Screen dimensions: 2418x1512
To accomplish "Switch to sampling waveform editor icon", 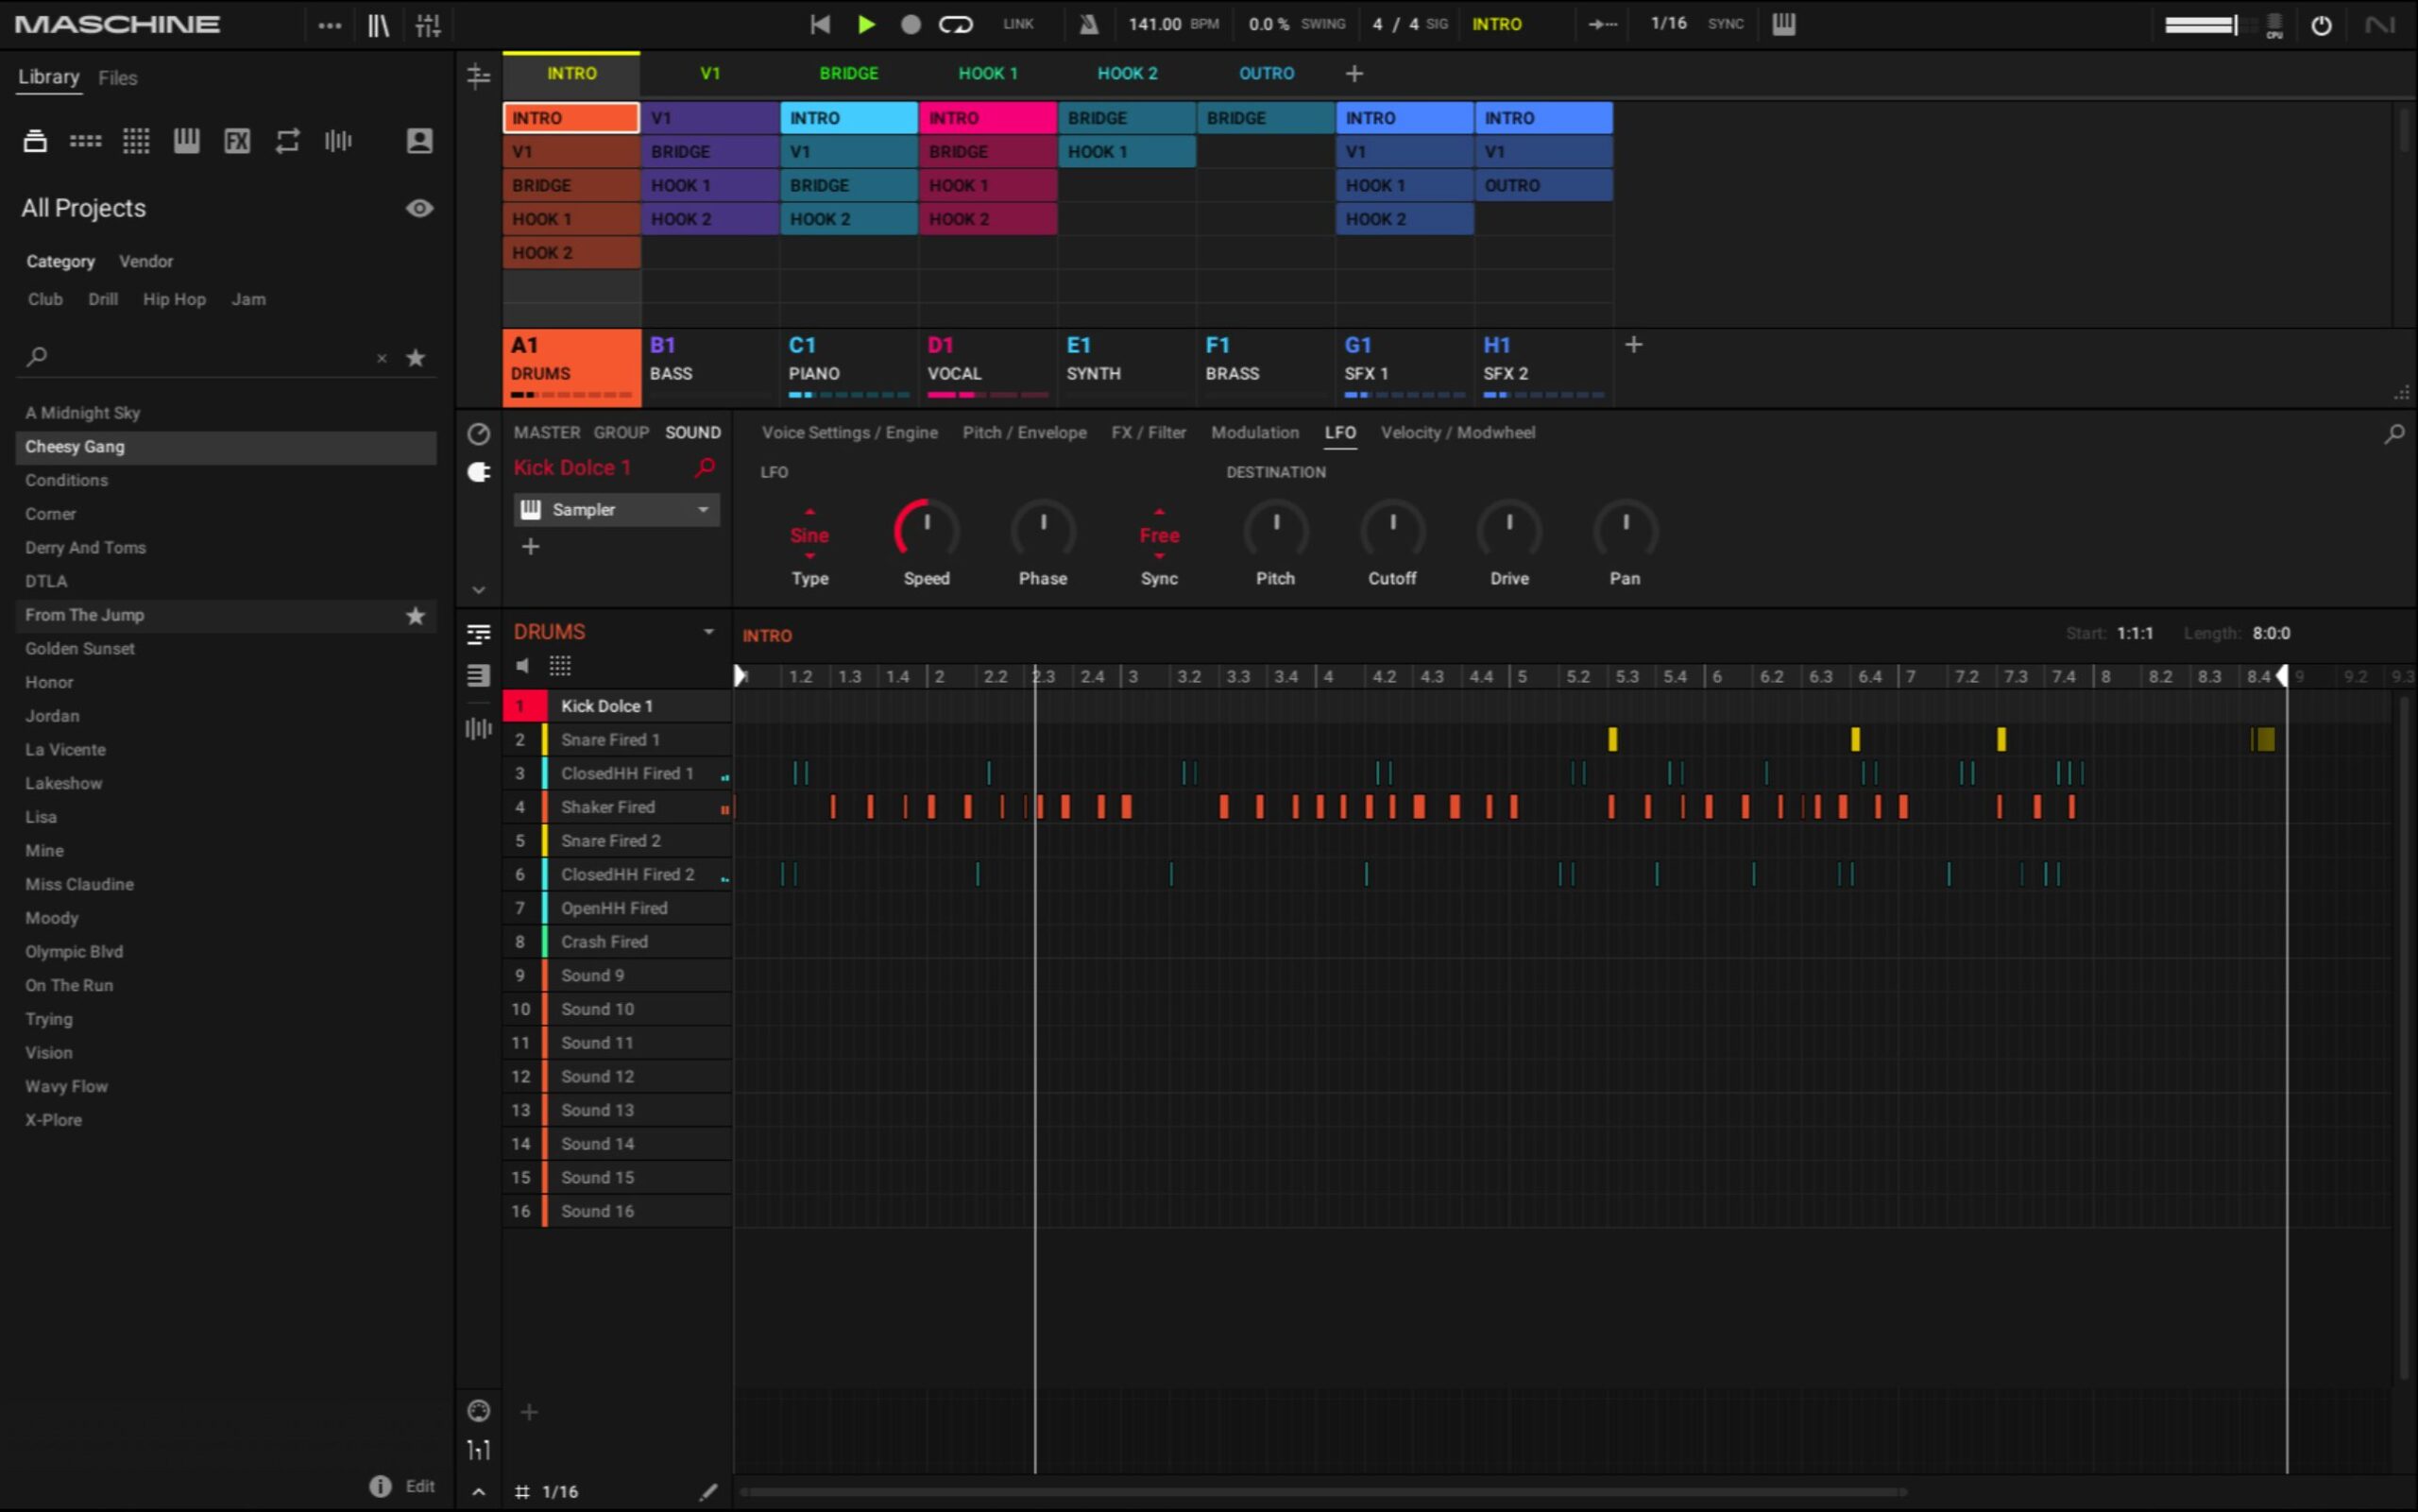I will point(479,729).
